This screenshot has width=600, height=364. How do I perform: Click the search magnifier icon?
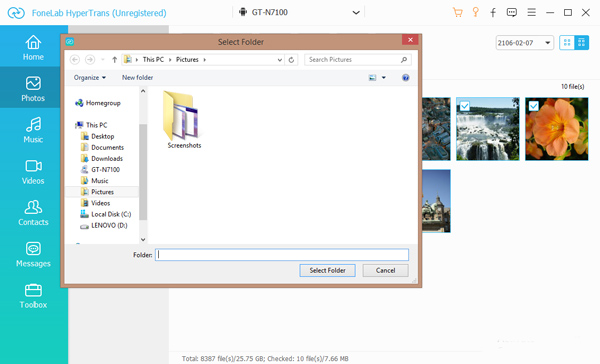click(404, 60)
